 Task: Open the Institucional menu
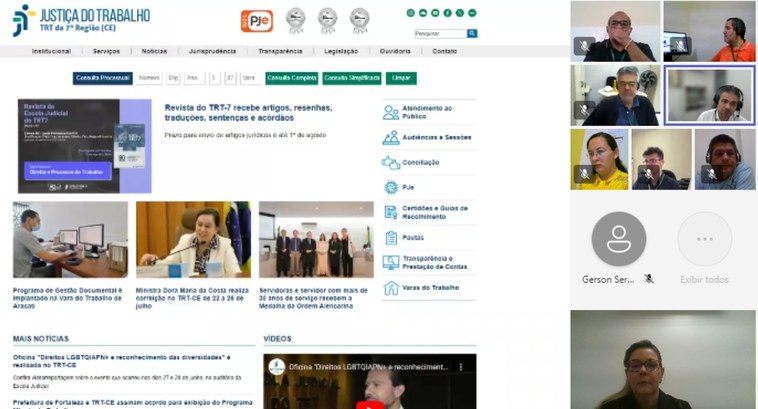[x=51, y=51]
